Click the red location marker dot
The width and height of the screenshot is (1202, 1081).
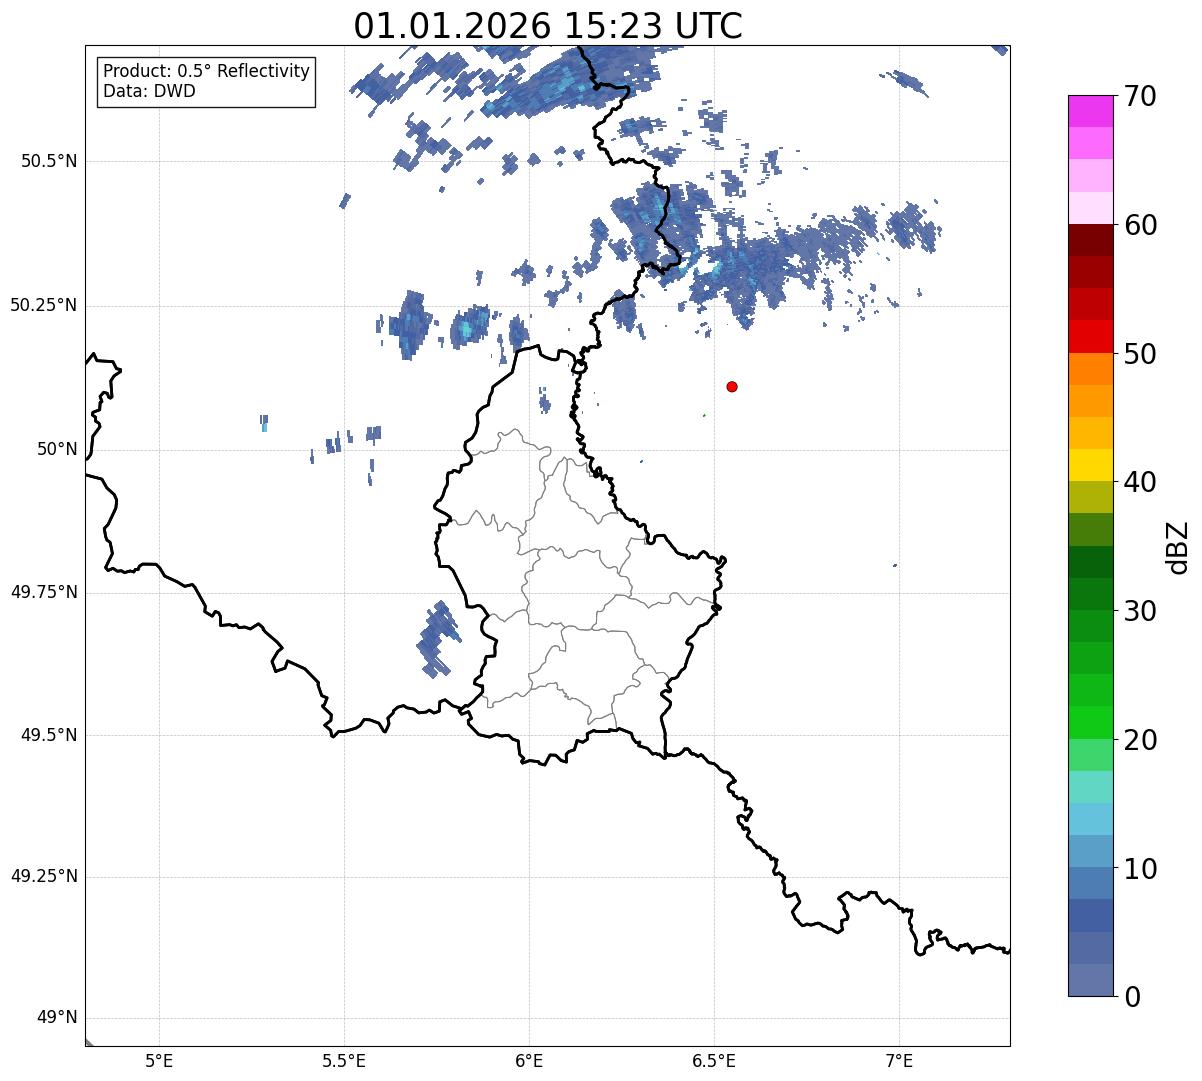pos(732,386)
